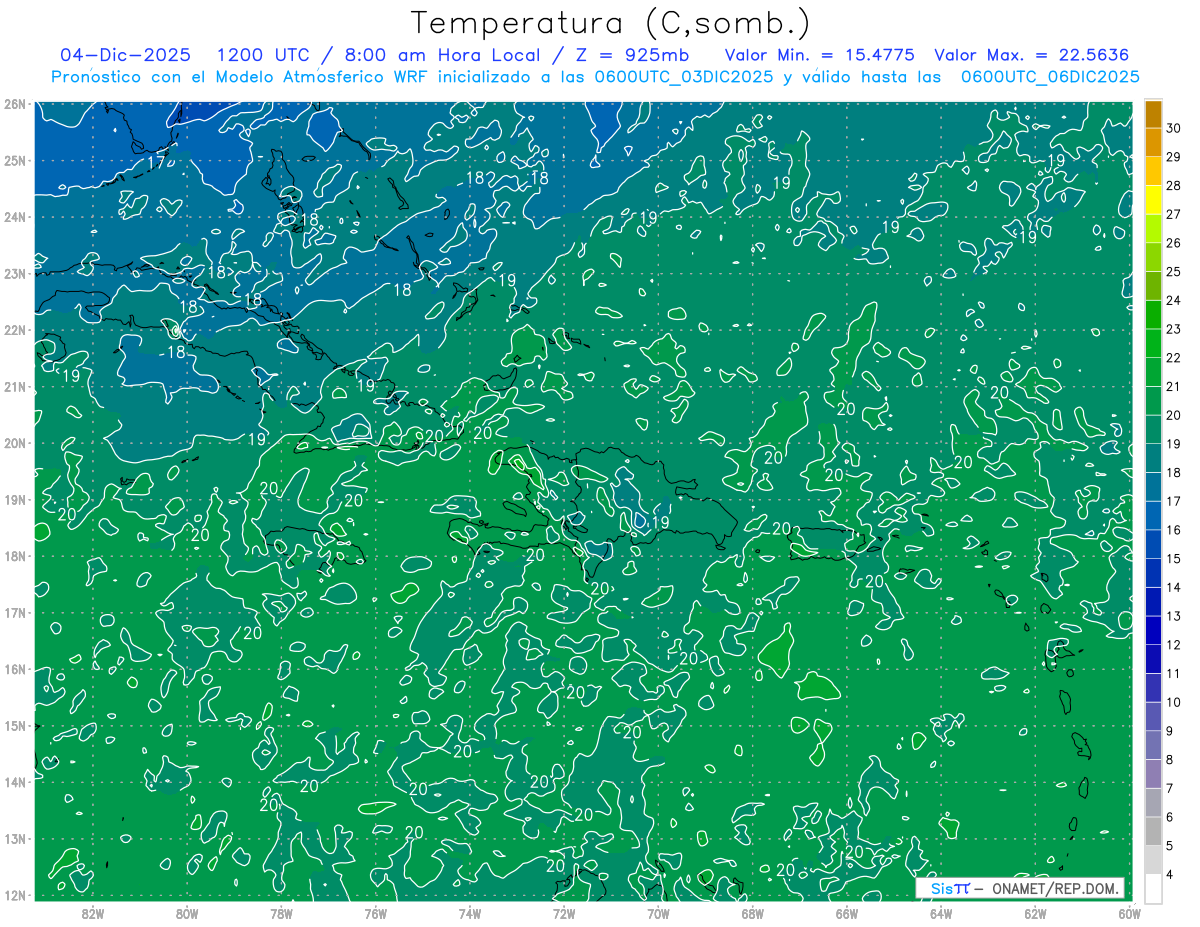This screenshot has width=1200, height=927.
Task: Click the "17" contour label near 25N
Action: 156,162
